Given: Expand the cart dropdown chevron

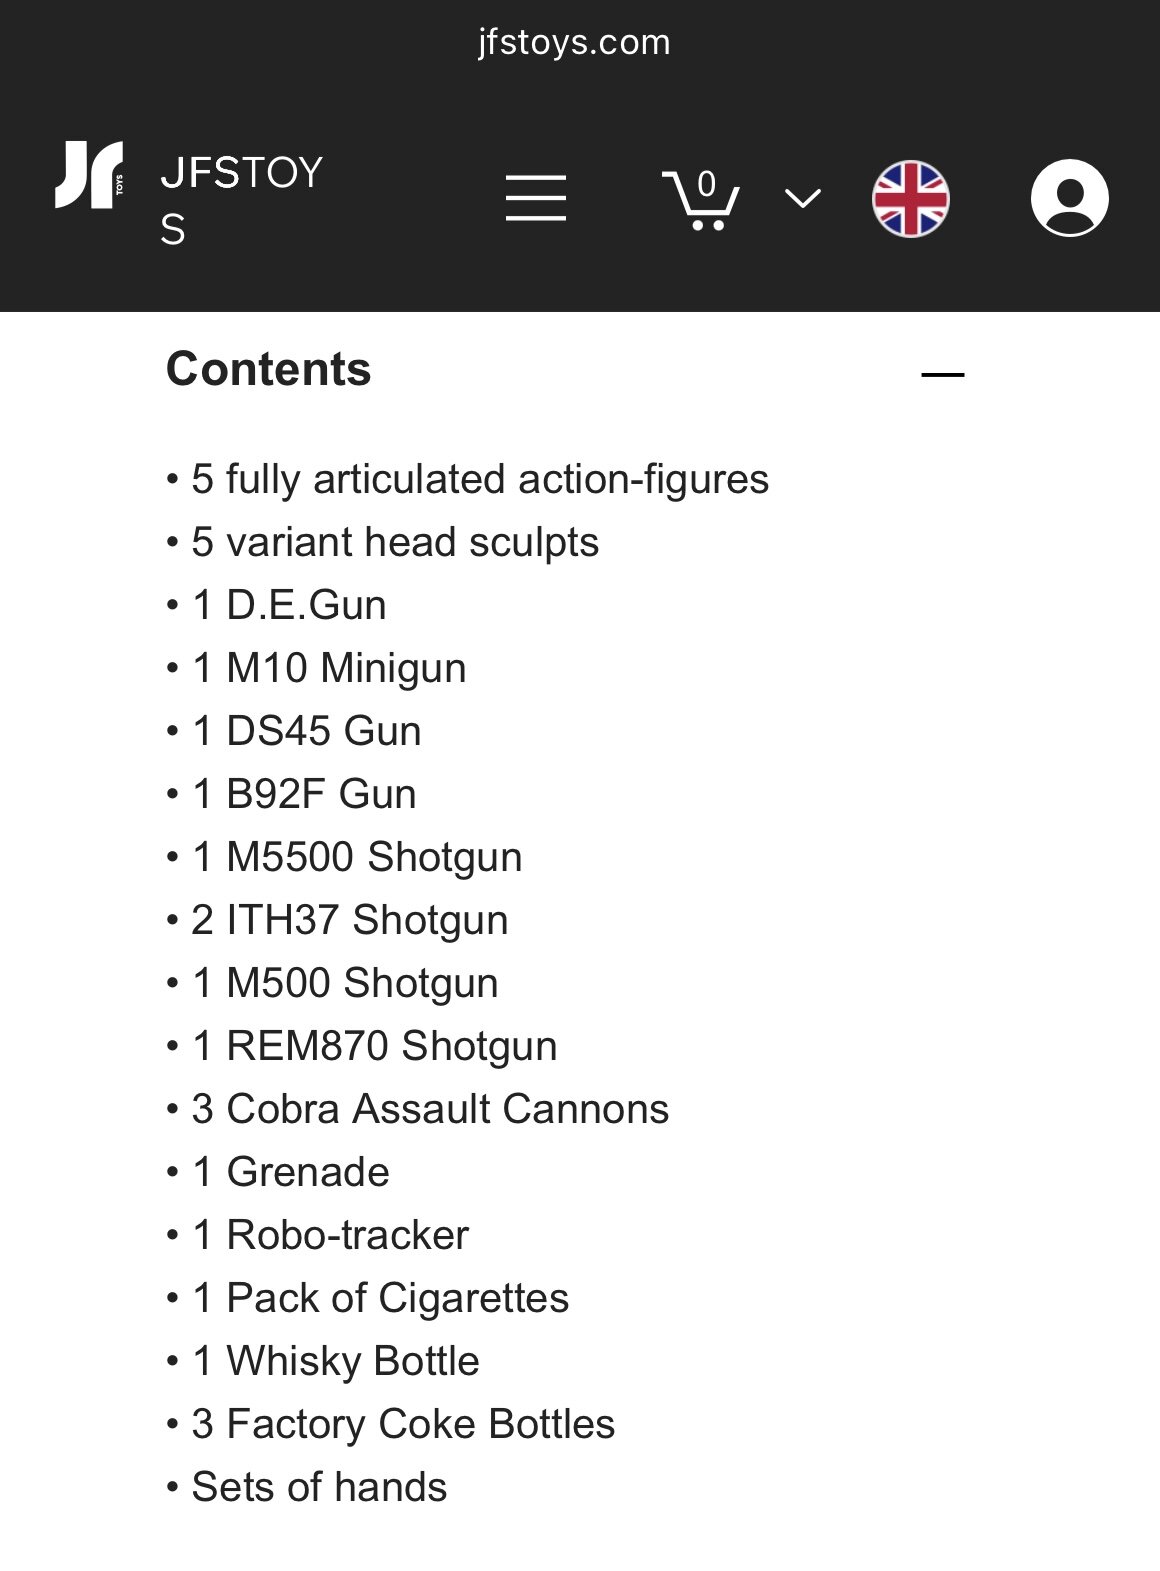Looking at the screenshot, I should tap(802, 198).
